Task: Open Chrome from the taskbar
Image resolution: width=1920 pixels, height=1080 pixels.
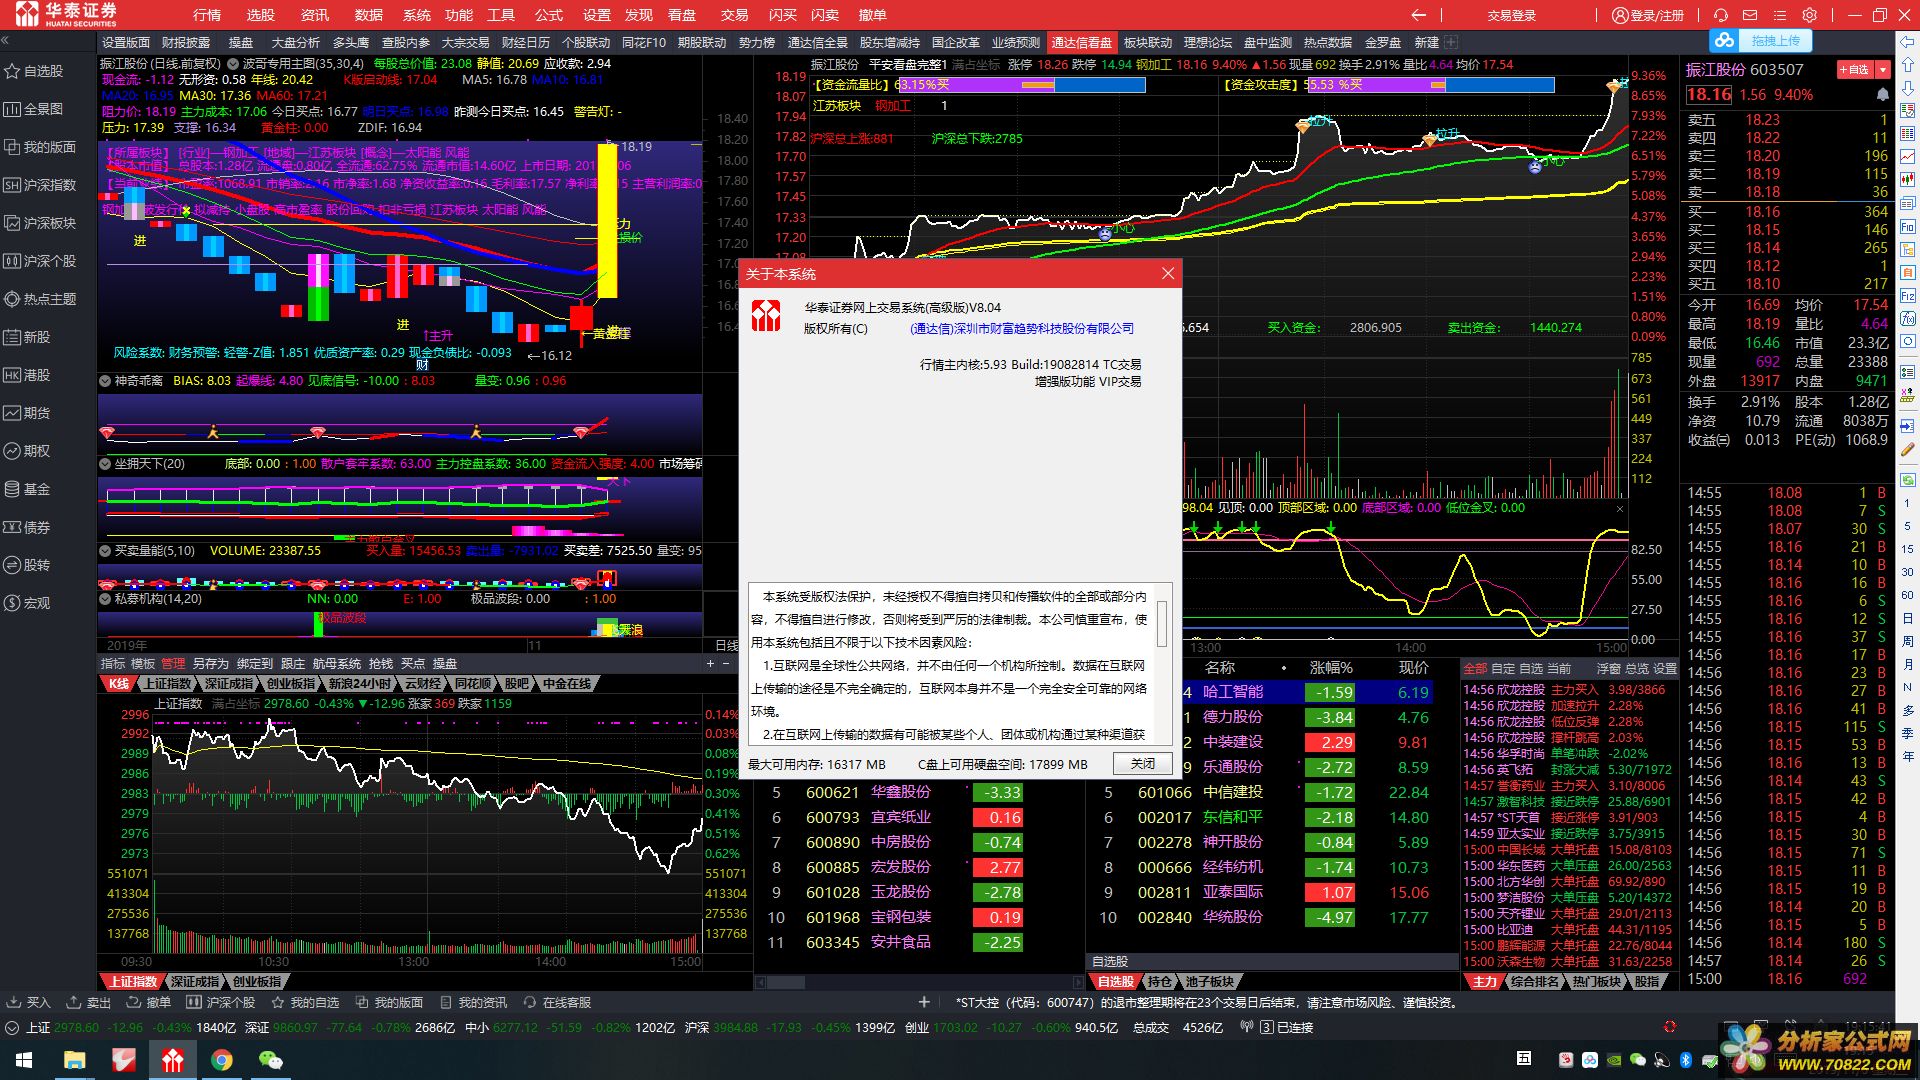Action: tap(222, 1060)
